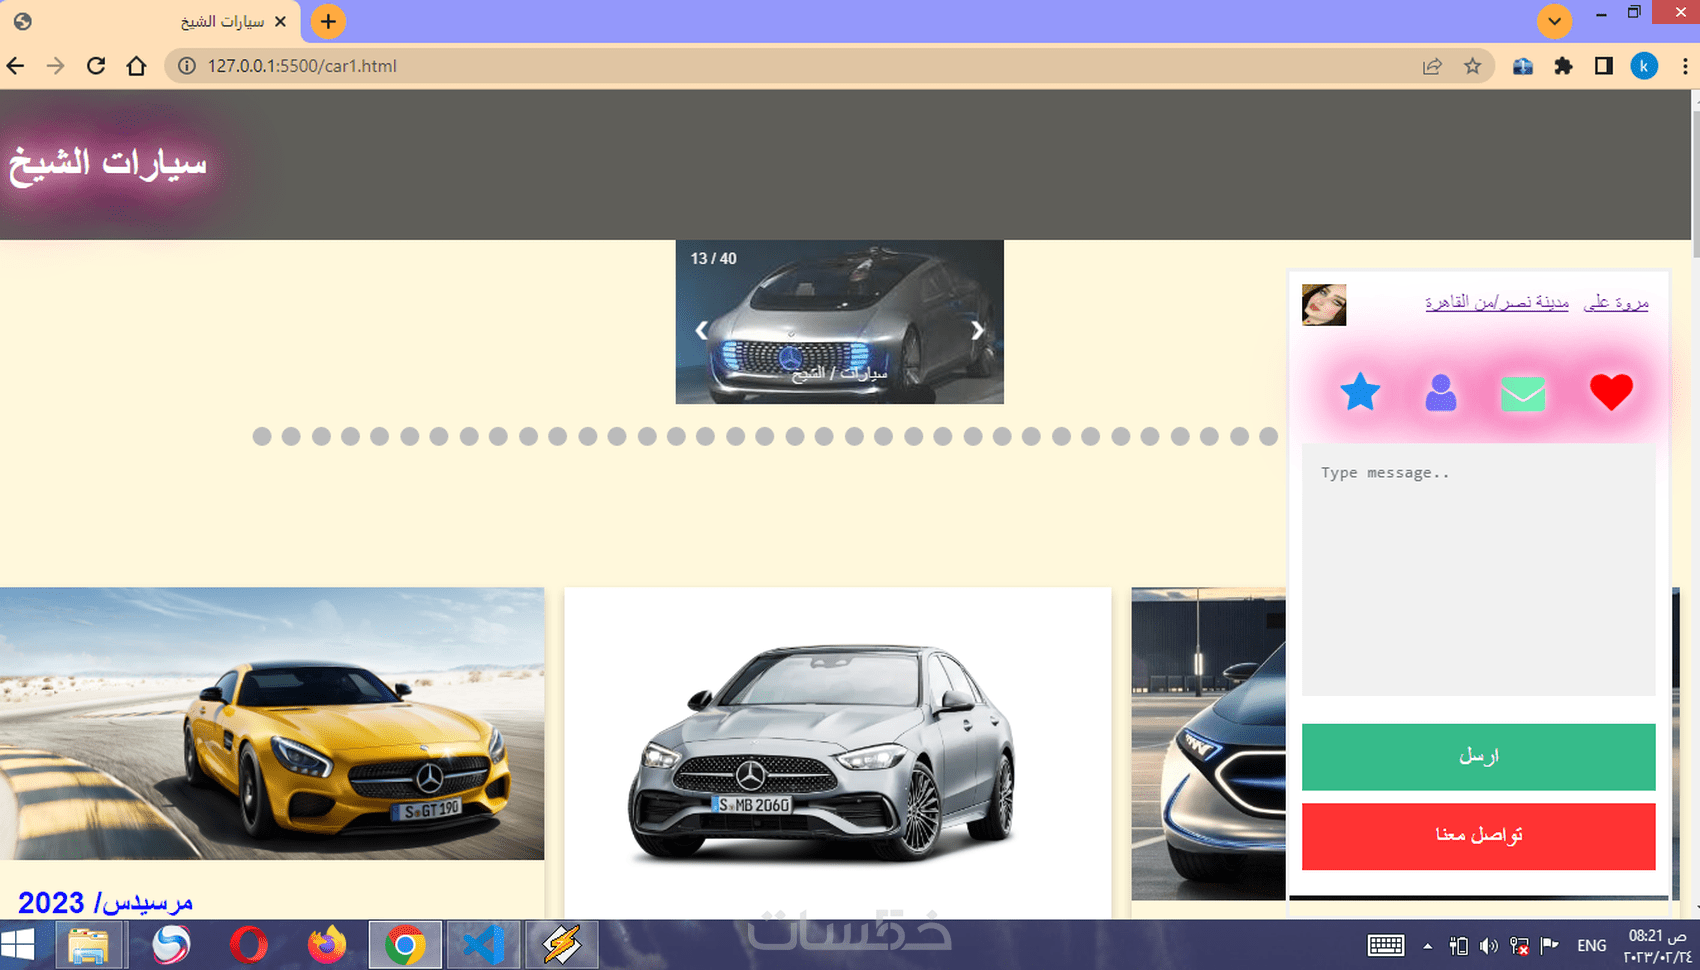Open the silver Mercedes sedan image

(838, 752)
